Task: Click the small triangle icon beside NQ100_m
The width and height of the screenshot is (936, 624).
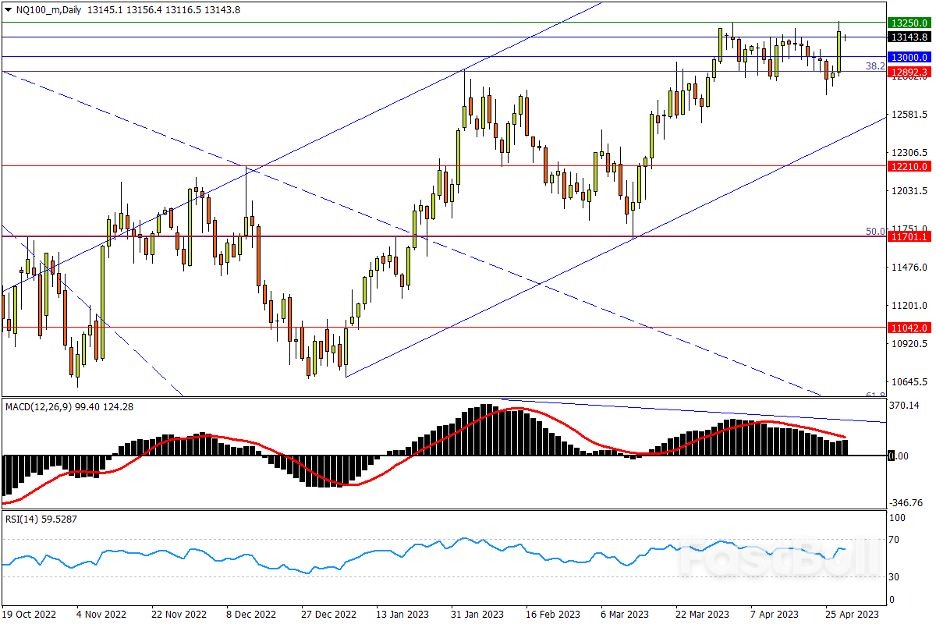Action: [8, 10]
